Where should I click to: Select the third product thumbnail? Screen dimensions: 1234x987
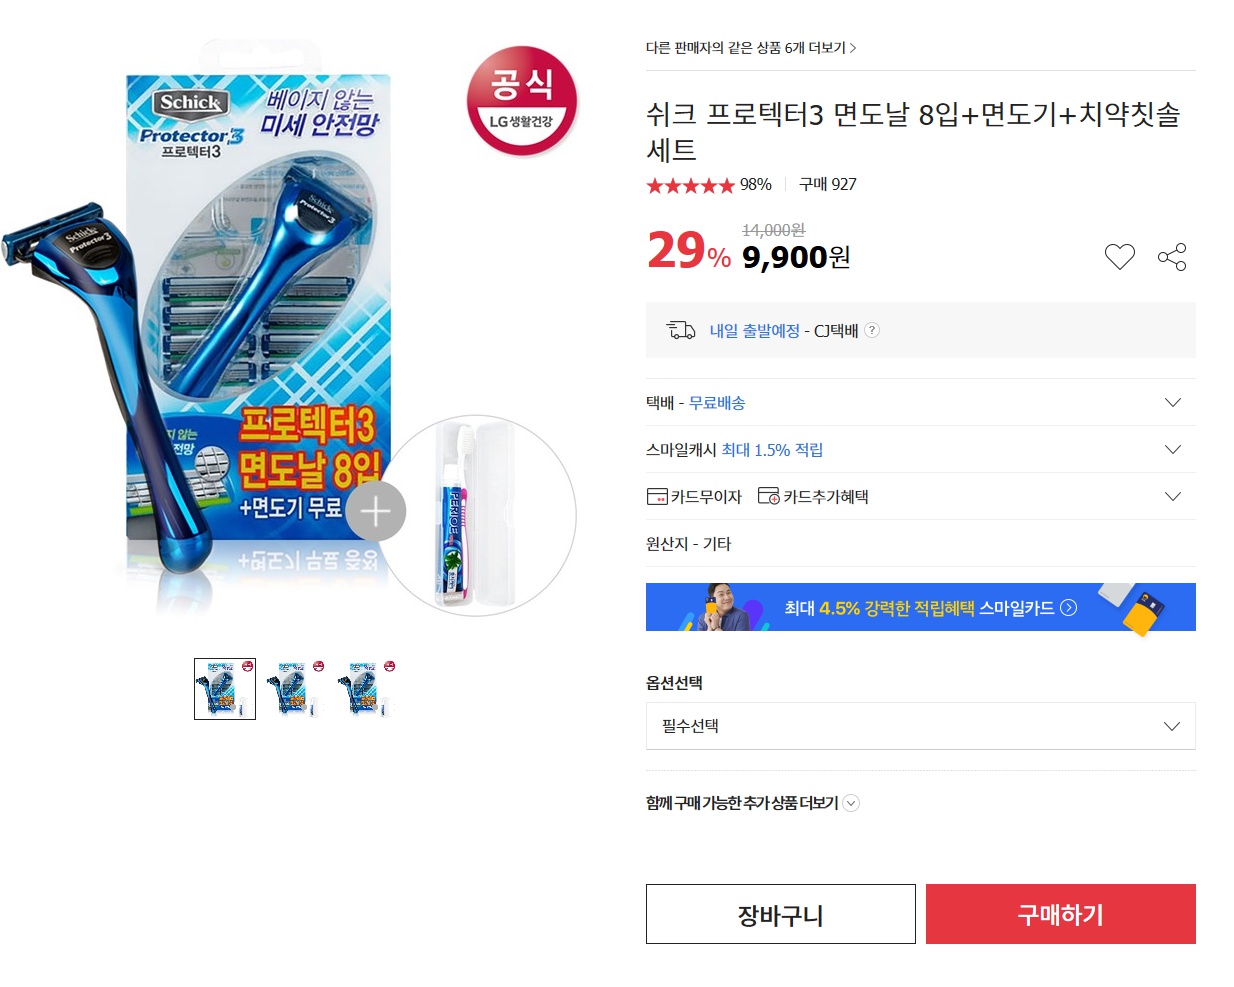[x=367, y=689]
